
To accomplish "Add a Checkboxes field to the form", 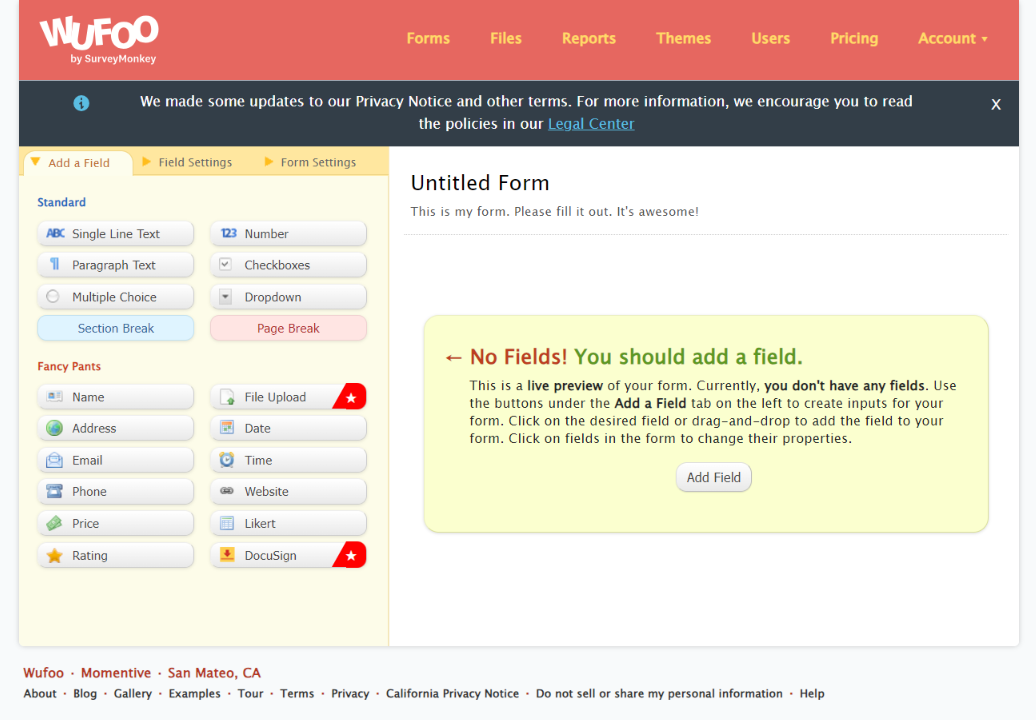I will 288,265.
